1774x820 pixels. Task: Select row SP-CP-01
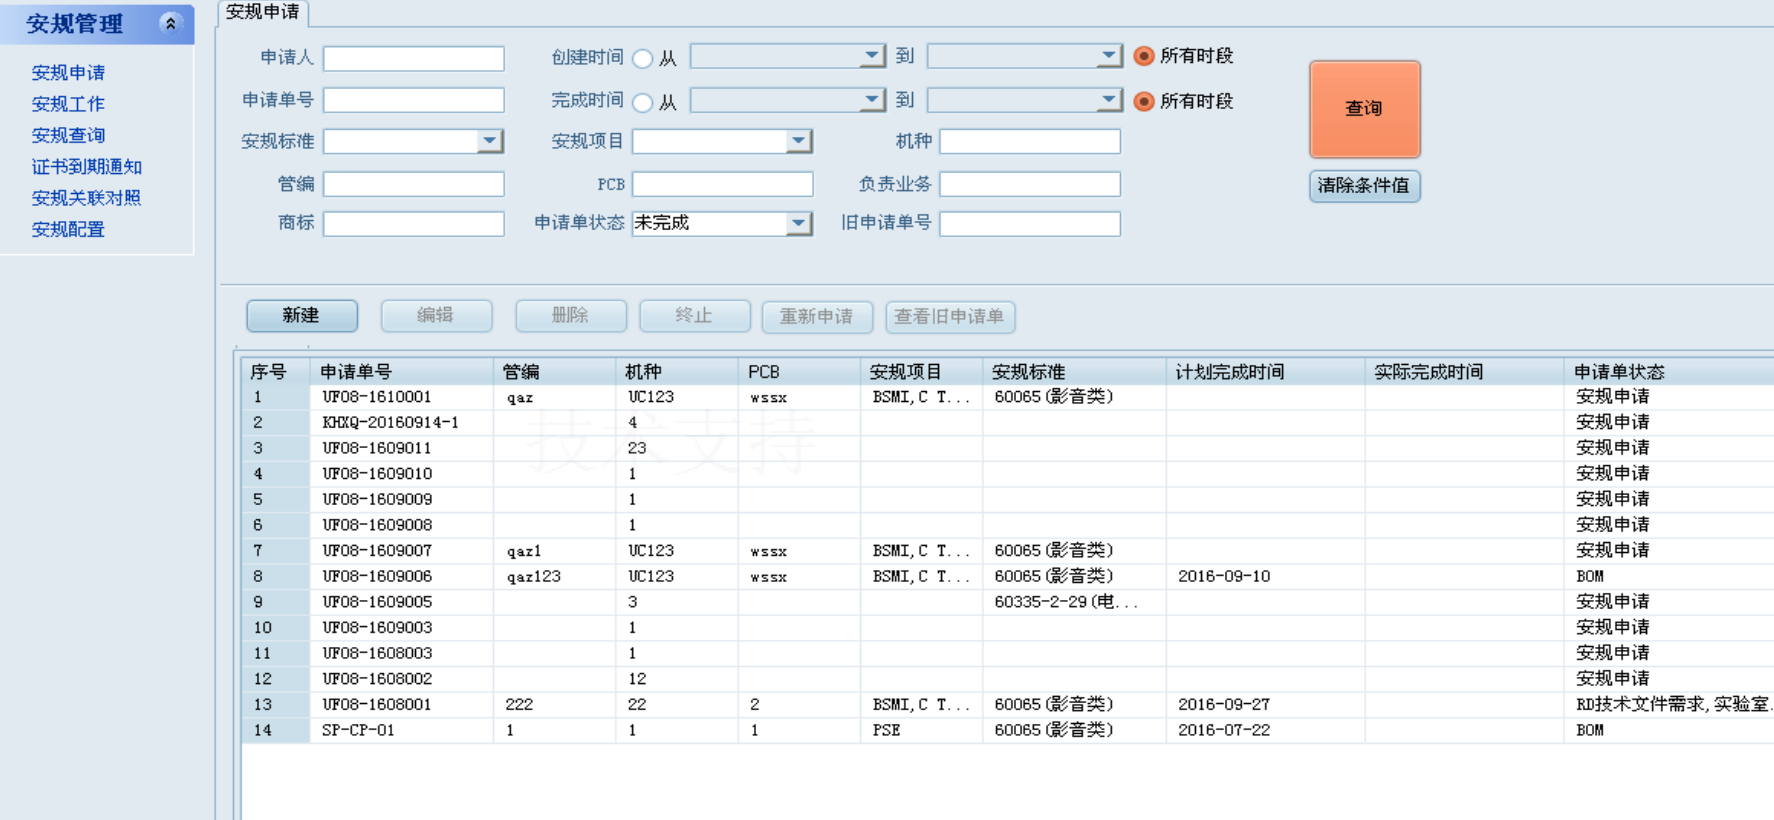1008,731
